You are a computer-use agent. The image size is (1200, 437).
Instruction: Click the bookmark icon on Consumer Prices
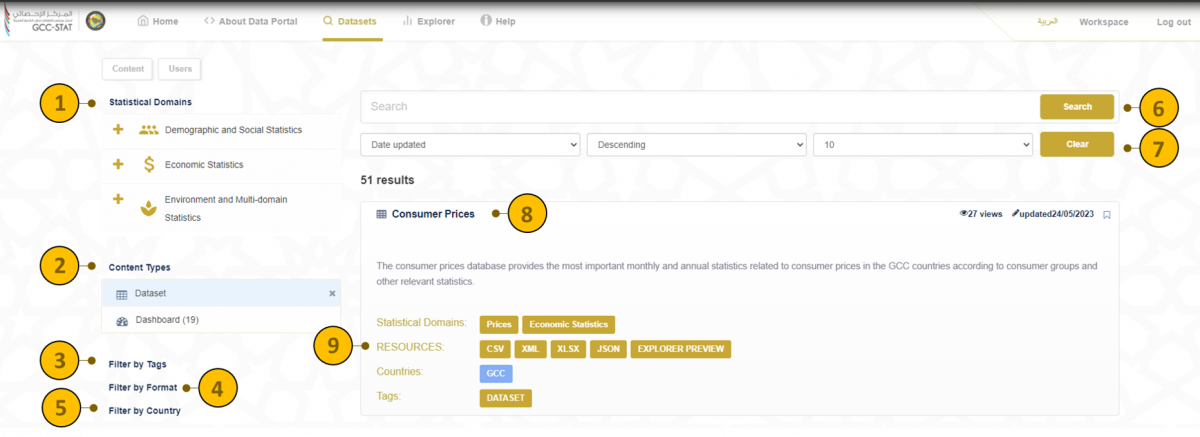click(x=1107, y=214)
